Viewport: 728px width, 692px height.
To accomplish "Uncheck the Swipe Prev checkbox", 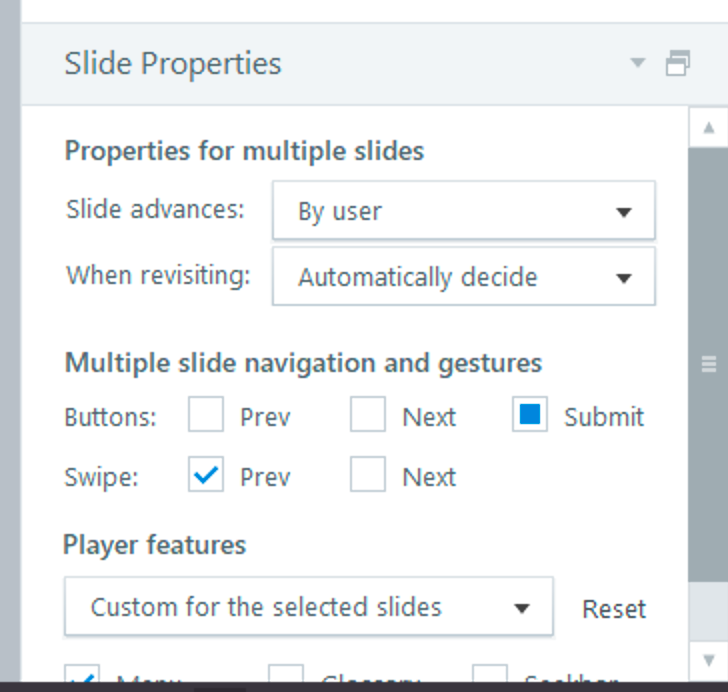I will tap(206, 476).
